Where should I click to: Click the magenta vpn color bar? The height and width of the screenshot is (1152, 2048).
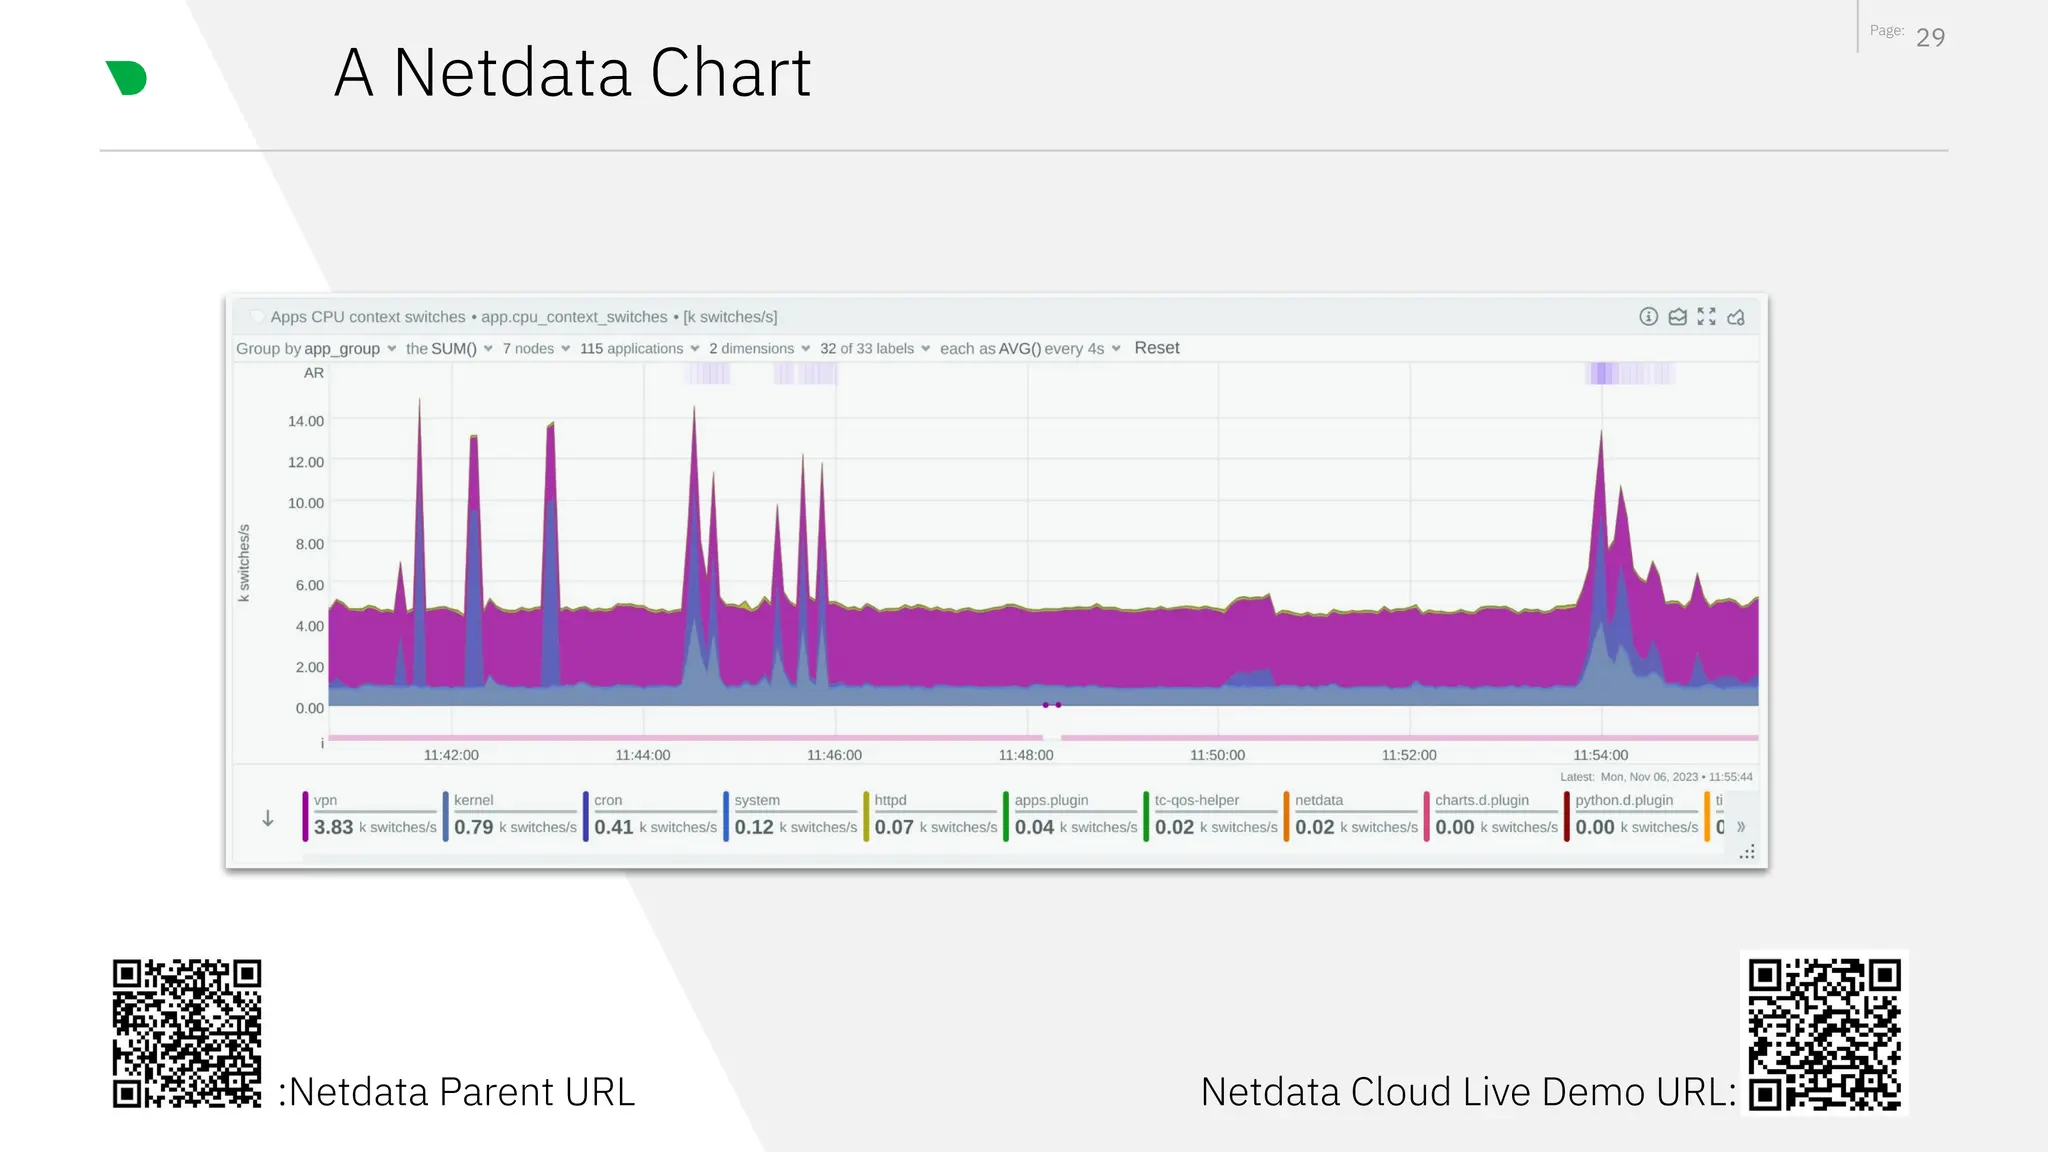305,816
